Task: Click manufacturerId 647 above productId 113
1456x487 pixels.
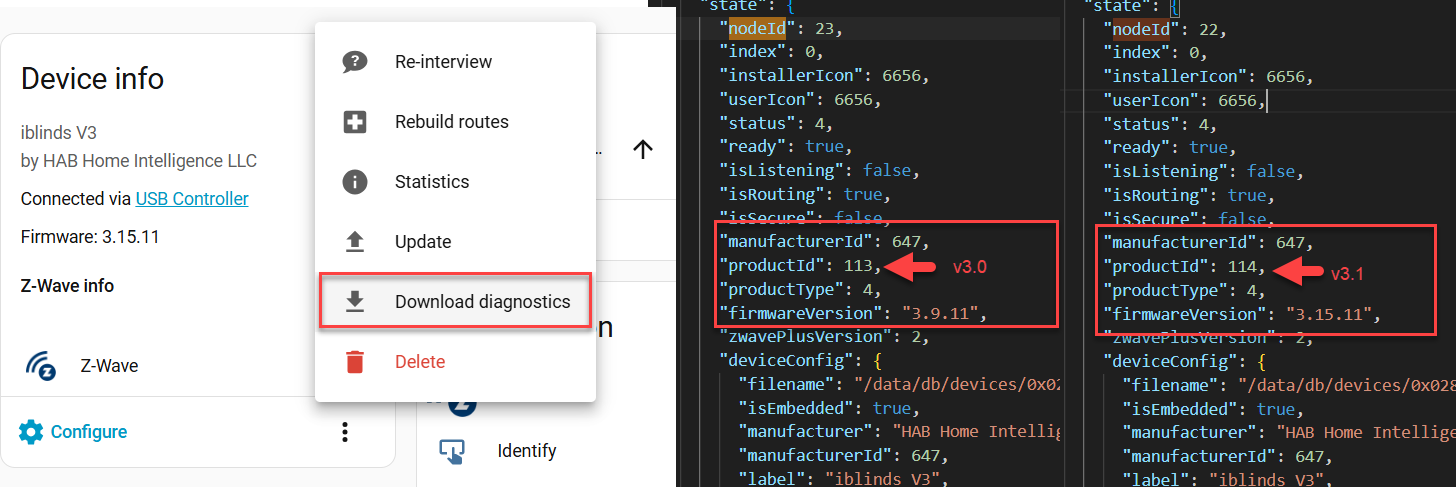Action: (x=825, y=242)
